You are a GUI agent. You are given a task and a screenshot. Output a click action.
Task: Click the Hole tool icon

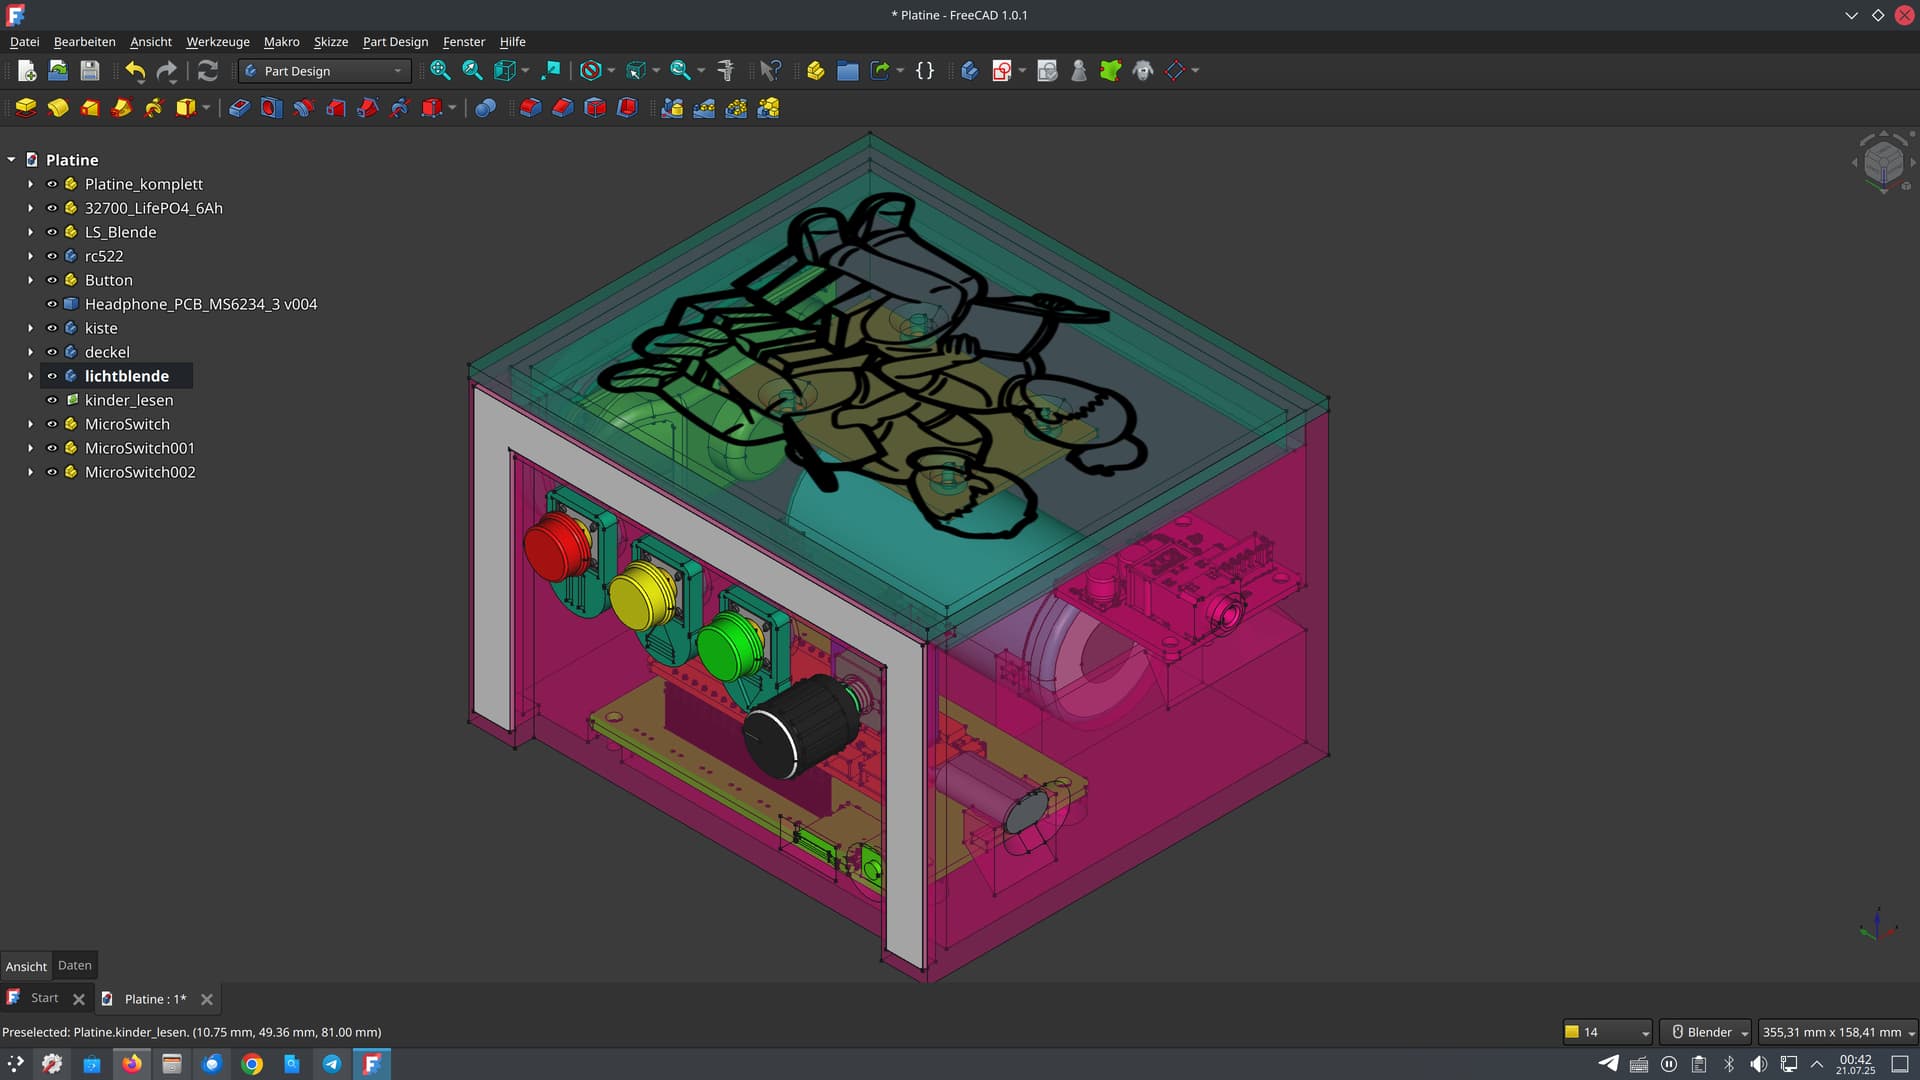(271, 108)
